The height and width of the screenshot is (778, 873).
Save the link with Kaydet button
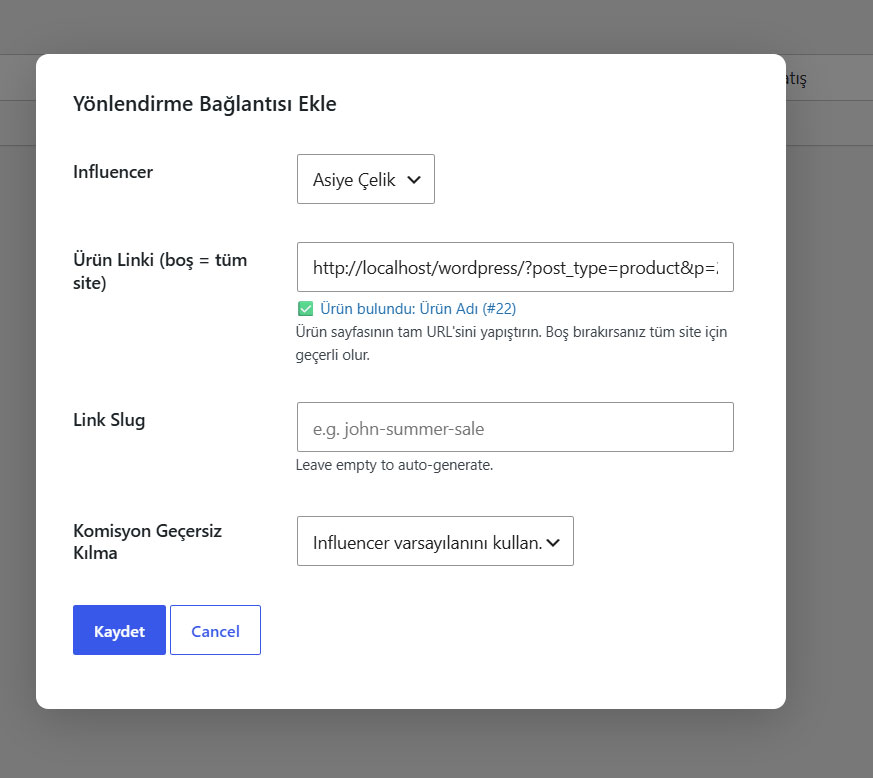[x=119, y=630]
